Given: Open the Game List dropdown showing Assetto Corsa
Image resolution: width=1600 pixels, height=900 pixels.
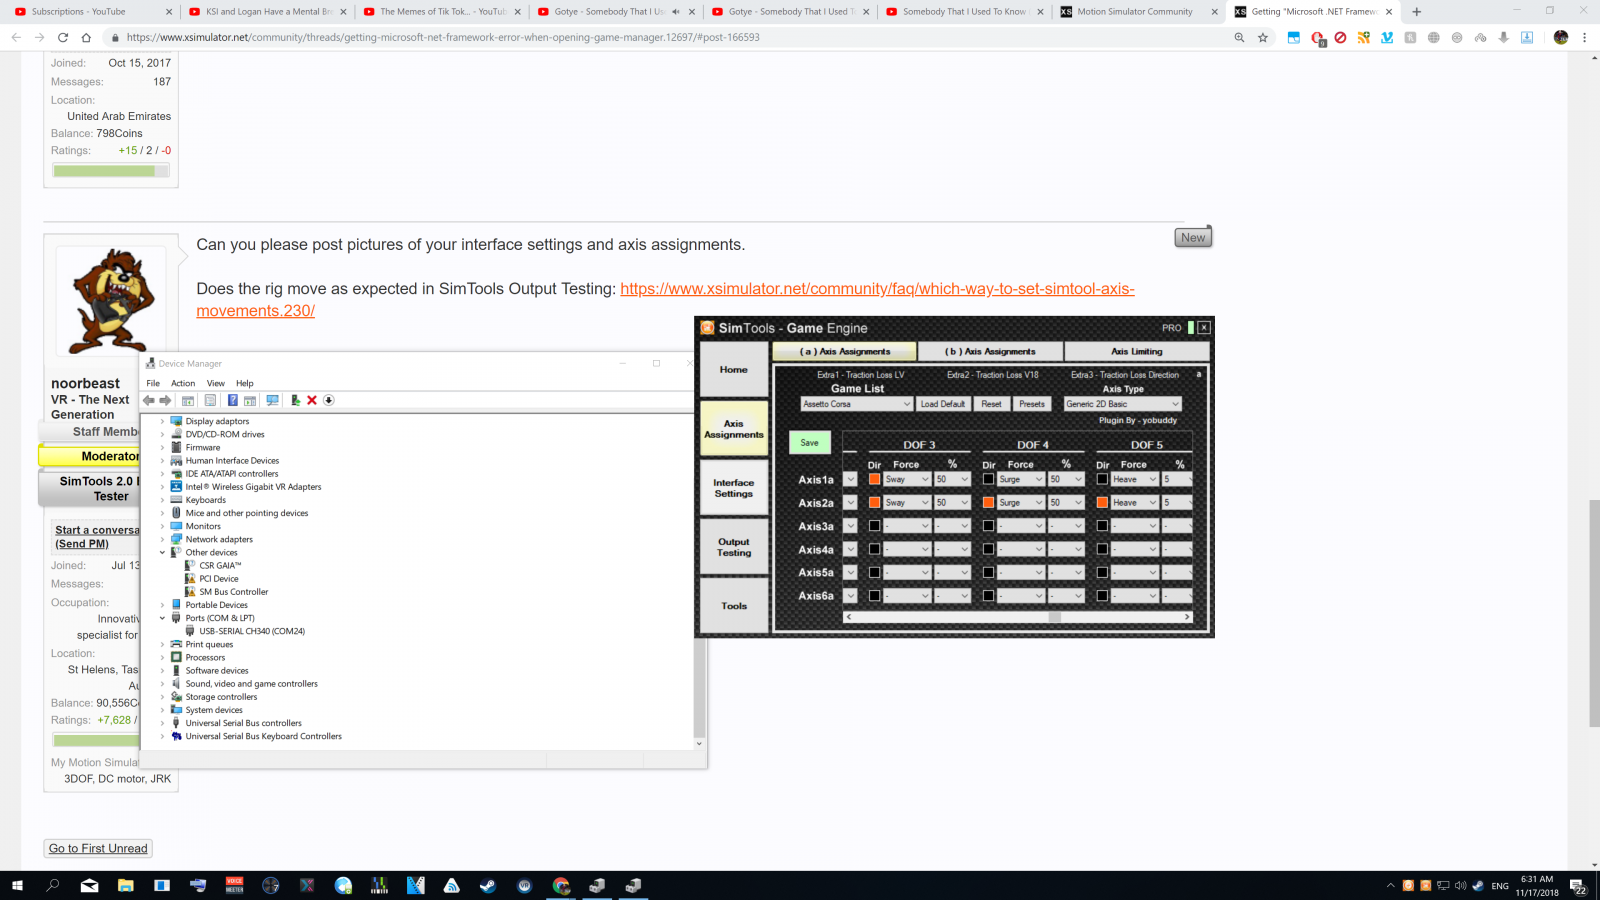Looking at the screenshot, I should point(857,404).
